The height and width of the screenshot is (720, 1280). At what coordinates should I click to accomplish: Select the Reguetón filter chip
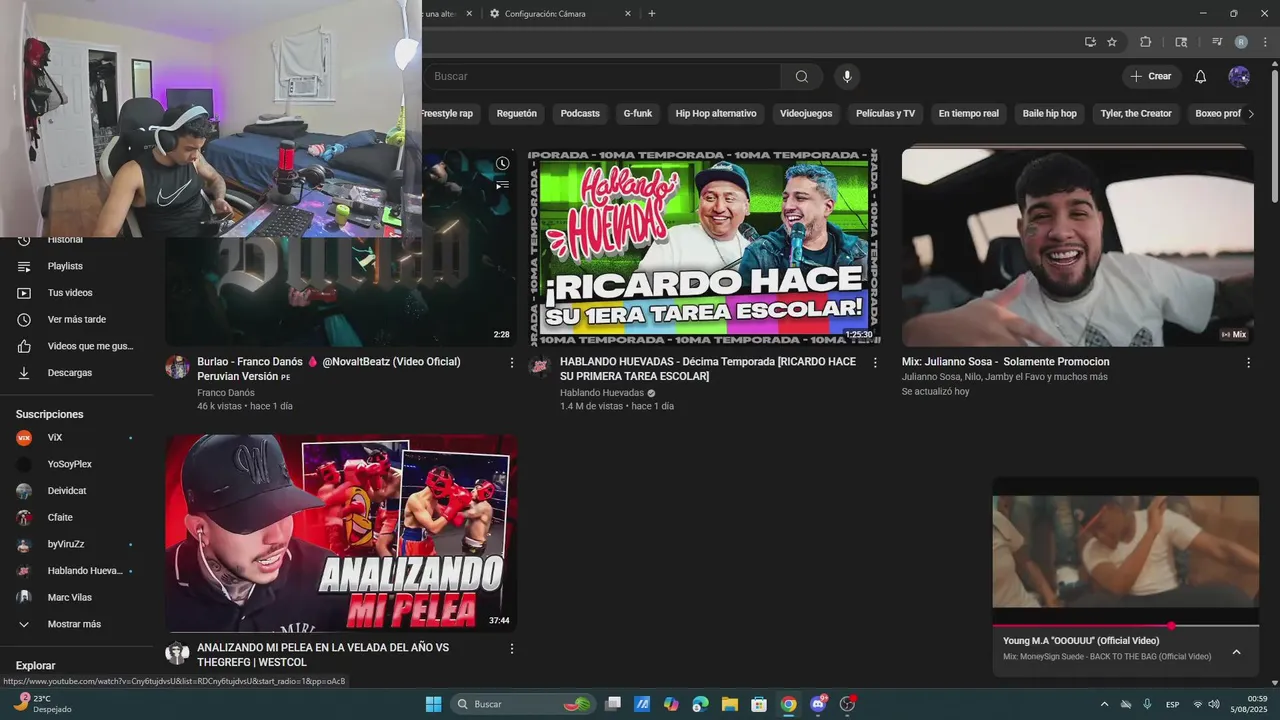pos(517,114)
